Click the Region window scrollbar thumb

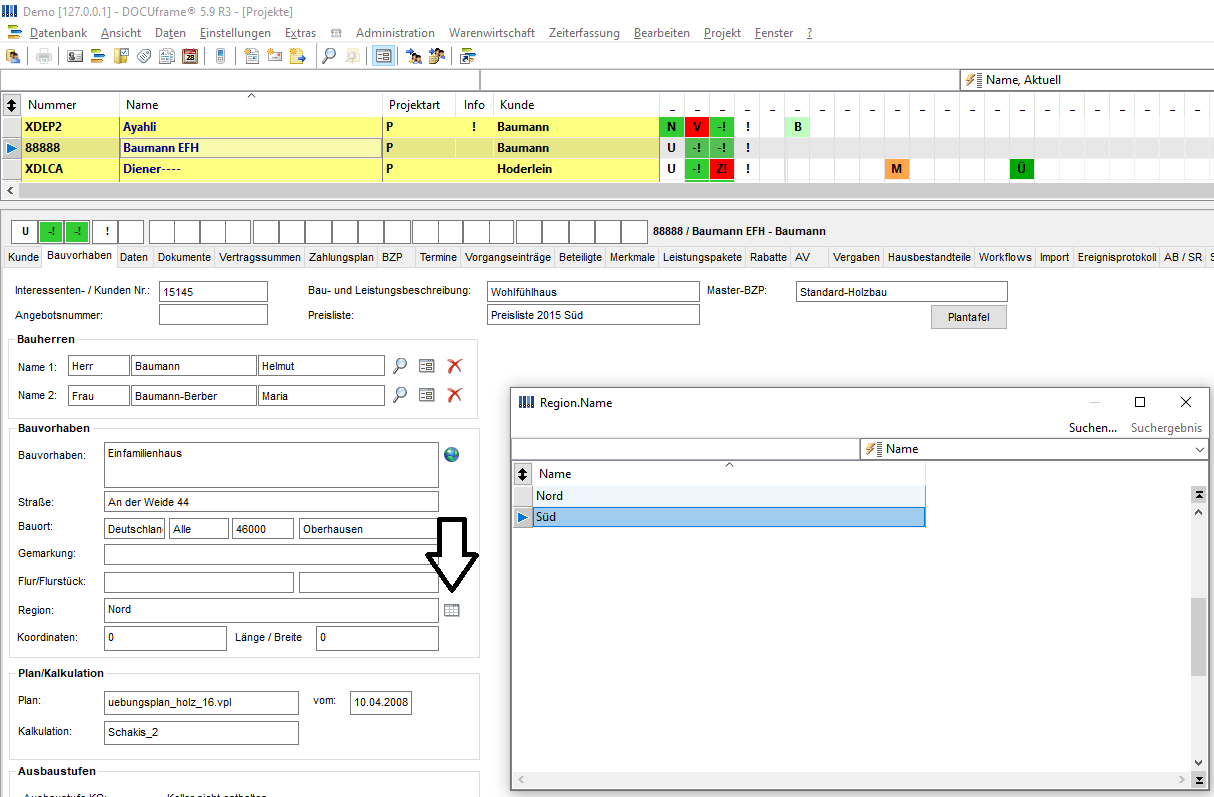coord(1198,637)
